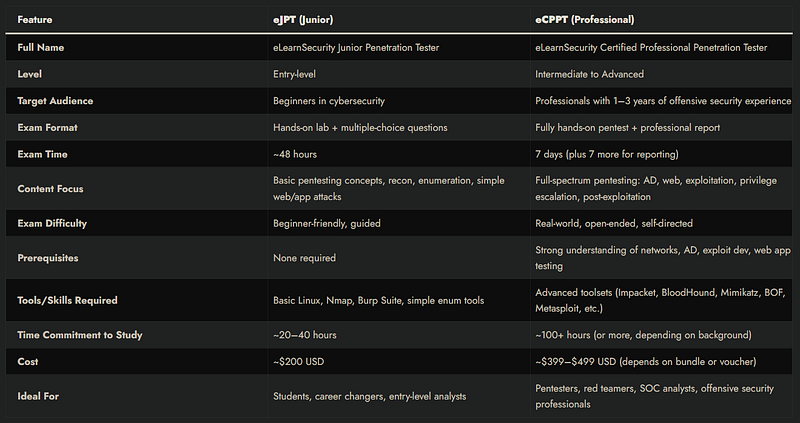Click the ~$399–$499 USD cost cell
Image resolution: width=800 pixels, height=423 pixels.
645,362
